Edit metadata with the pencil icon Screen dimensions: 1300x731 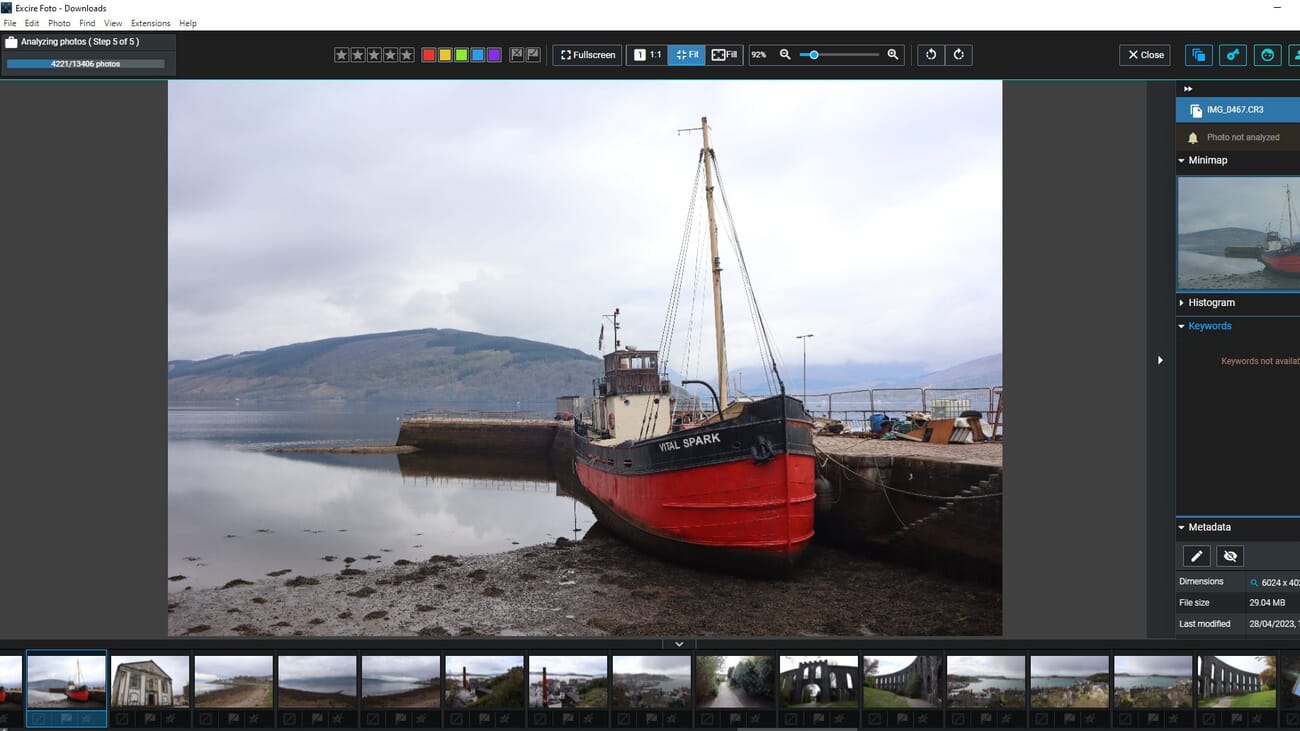coord(1196,556)
